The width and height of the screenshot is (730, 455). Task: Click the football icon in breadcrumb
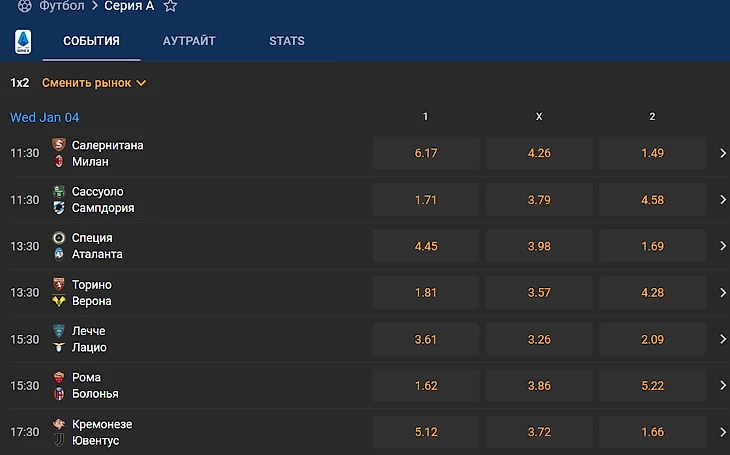coord(25,6)
